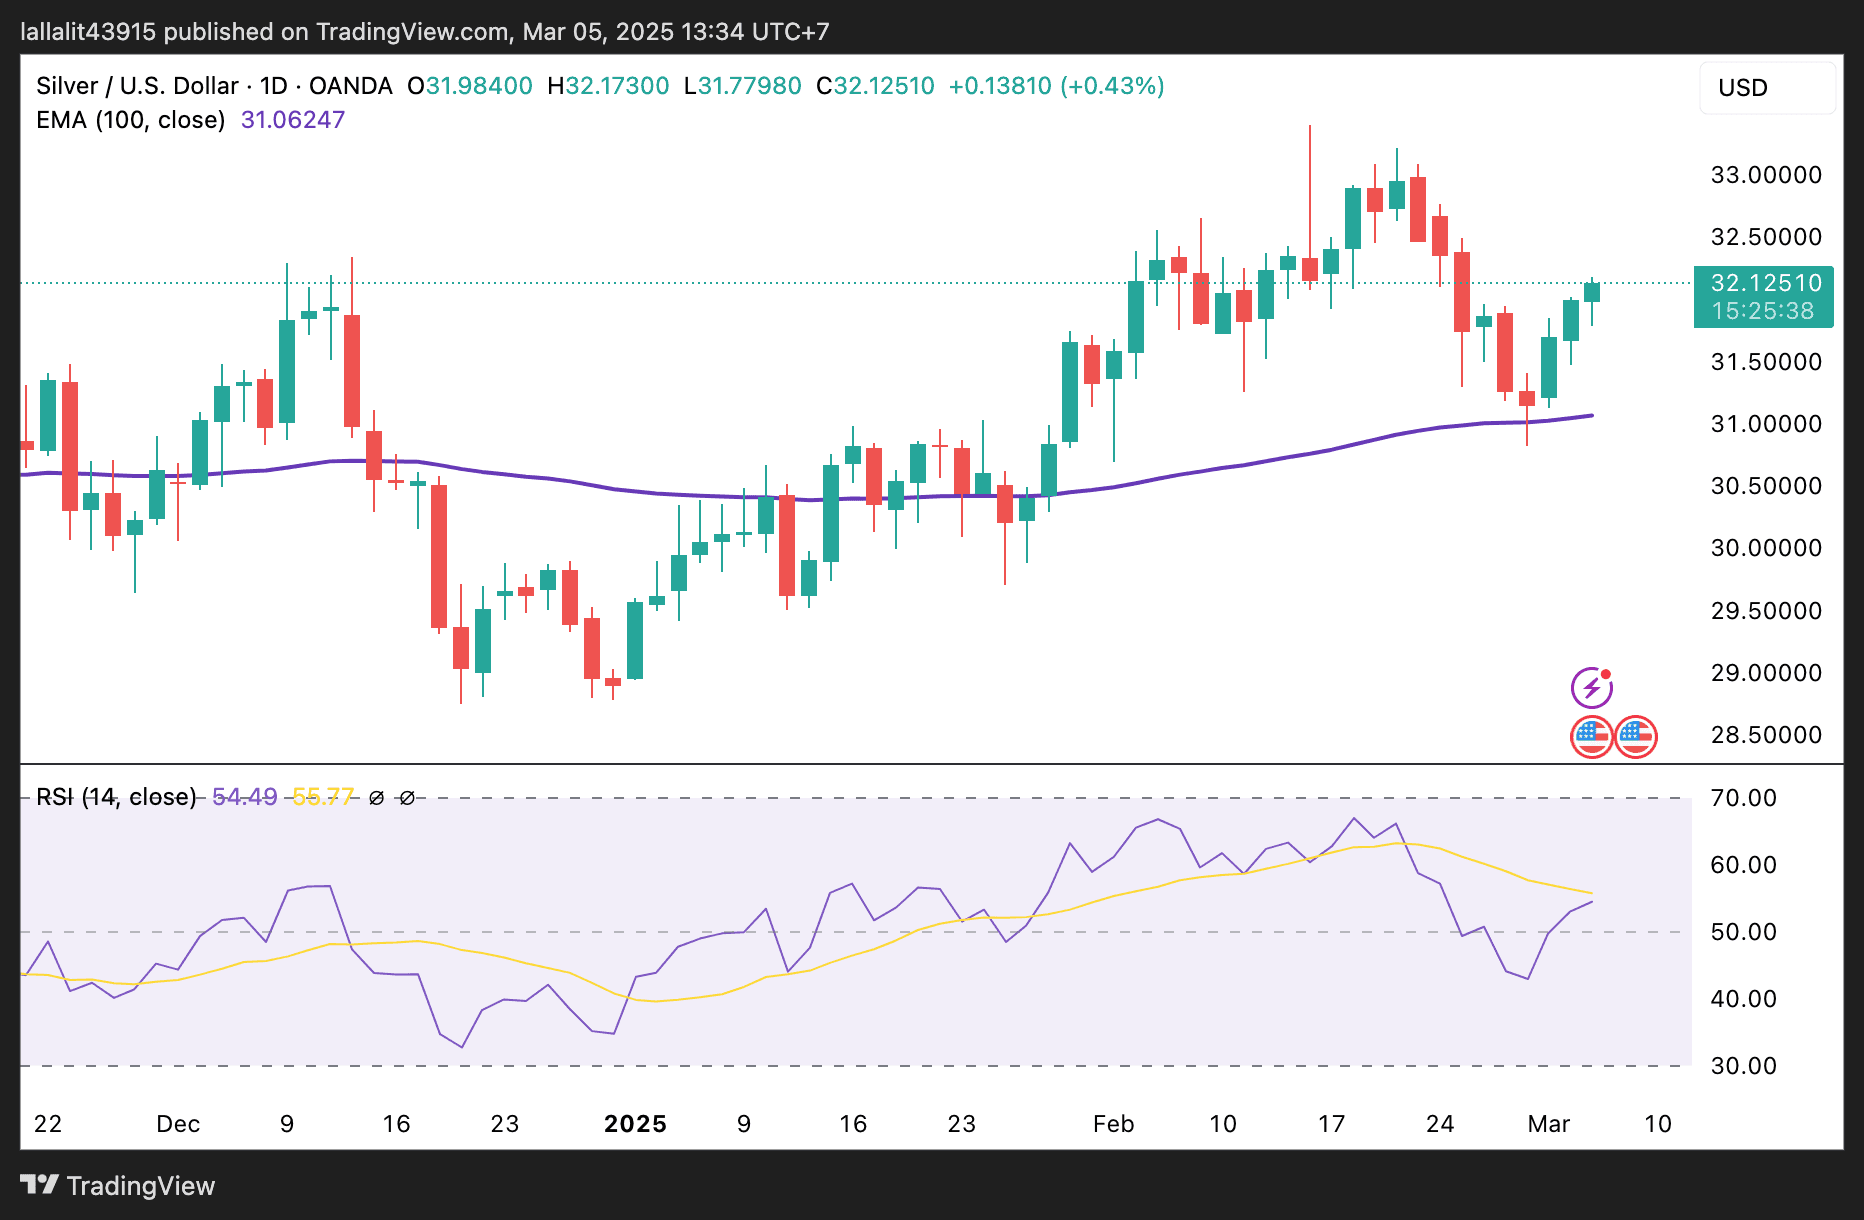
Task: Click the teal 32.12510 price label on the scale
Action: 1764,283
